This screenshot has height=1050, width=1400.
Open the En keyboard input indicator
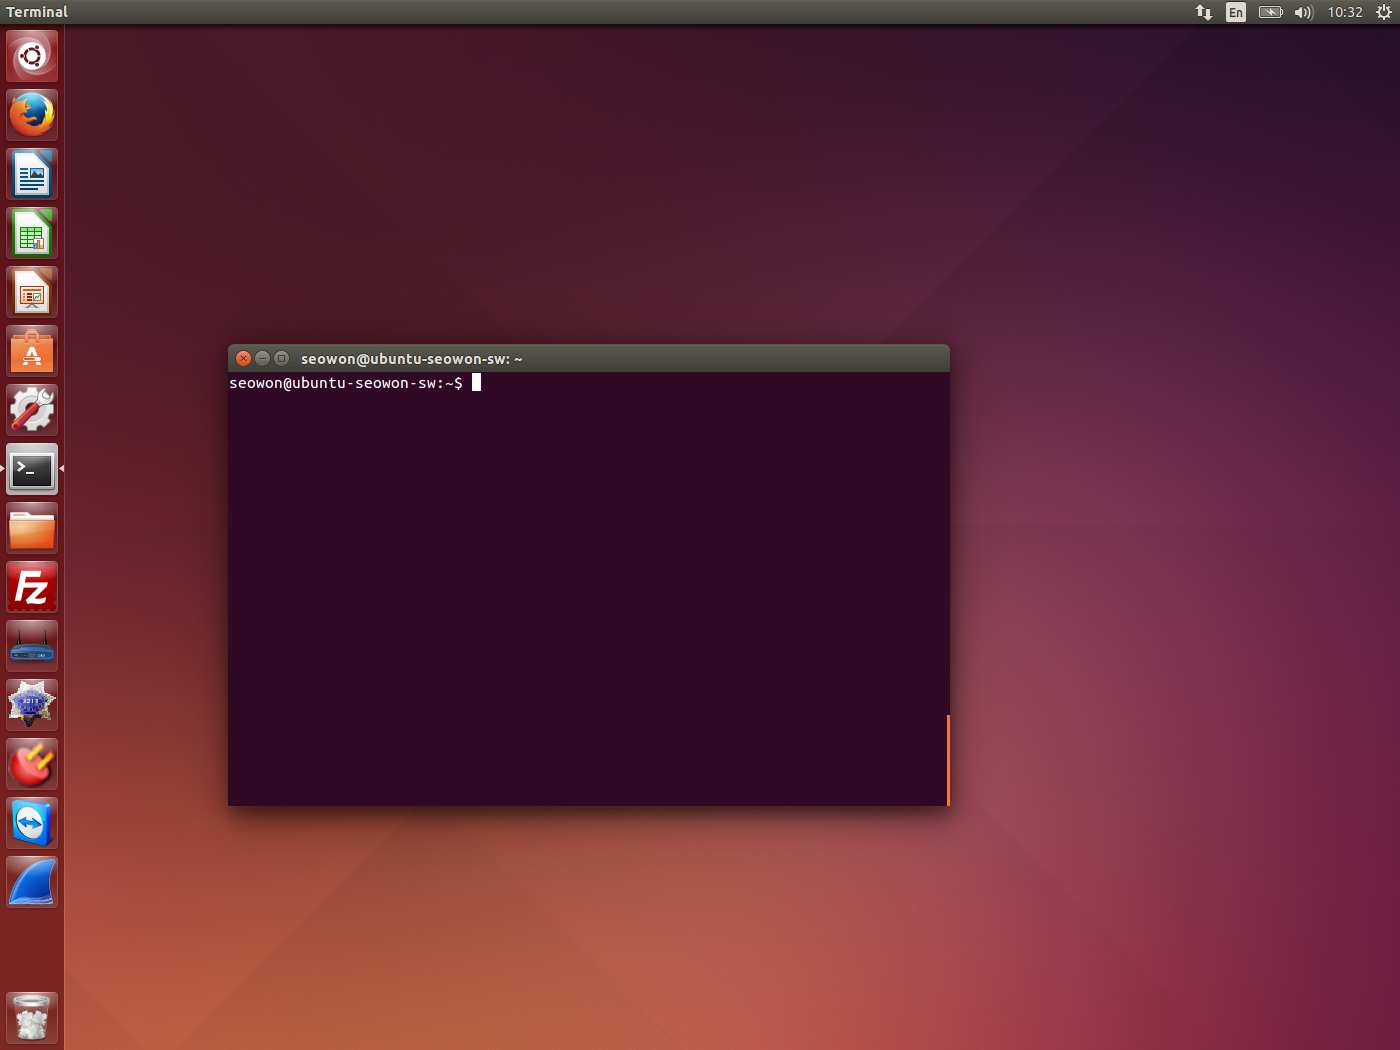(x=1236, y=12)
